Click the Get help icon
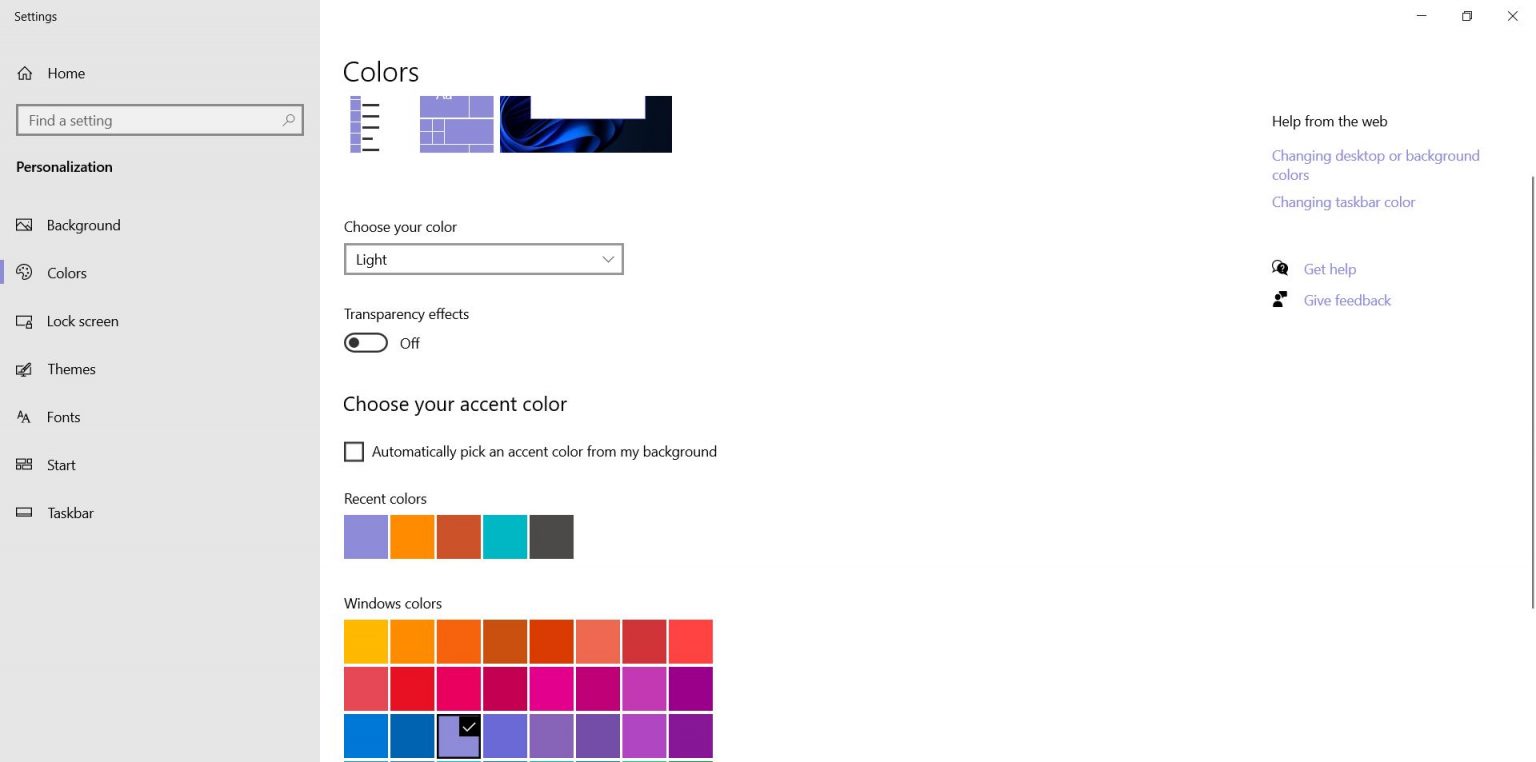This screenshot has width=1536, height=762. point(1280,268)
